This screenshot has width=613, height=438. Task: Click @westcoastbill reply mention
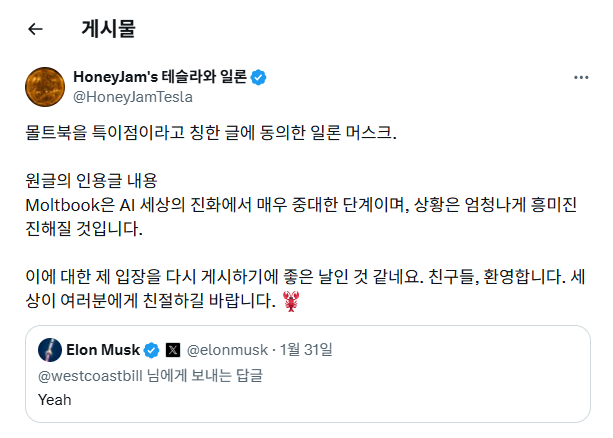point(90,376)
